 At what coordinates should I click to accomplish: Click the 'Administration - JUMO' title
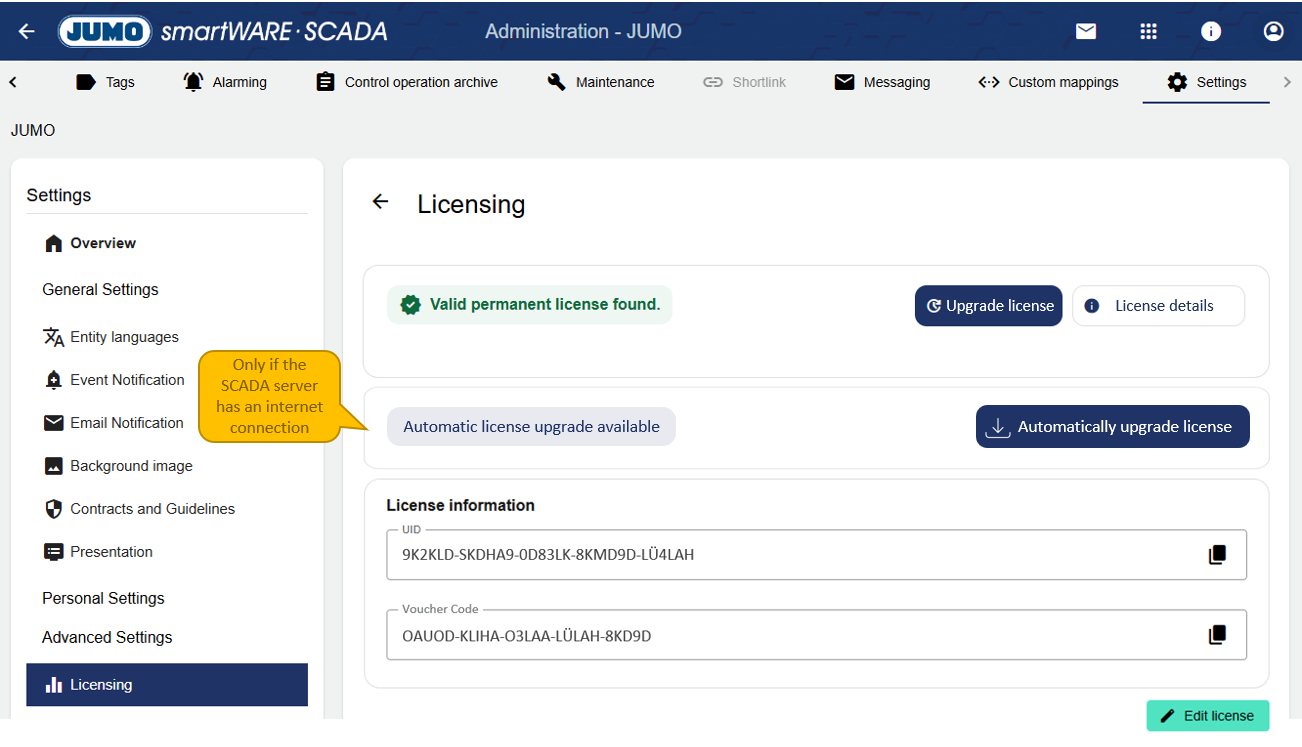pyautogui.click(x=584, y=31)
